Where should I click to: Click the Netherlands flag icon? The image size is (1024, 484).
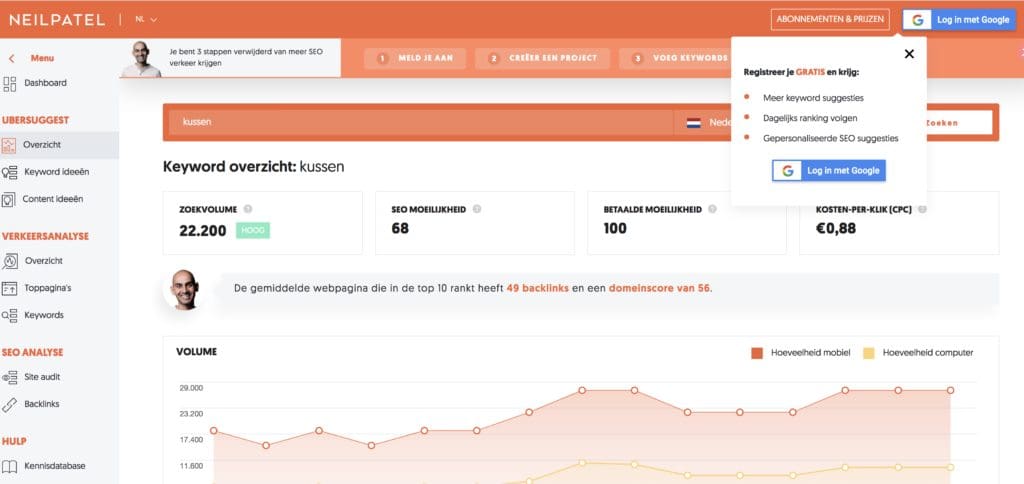click(694, 123)
